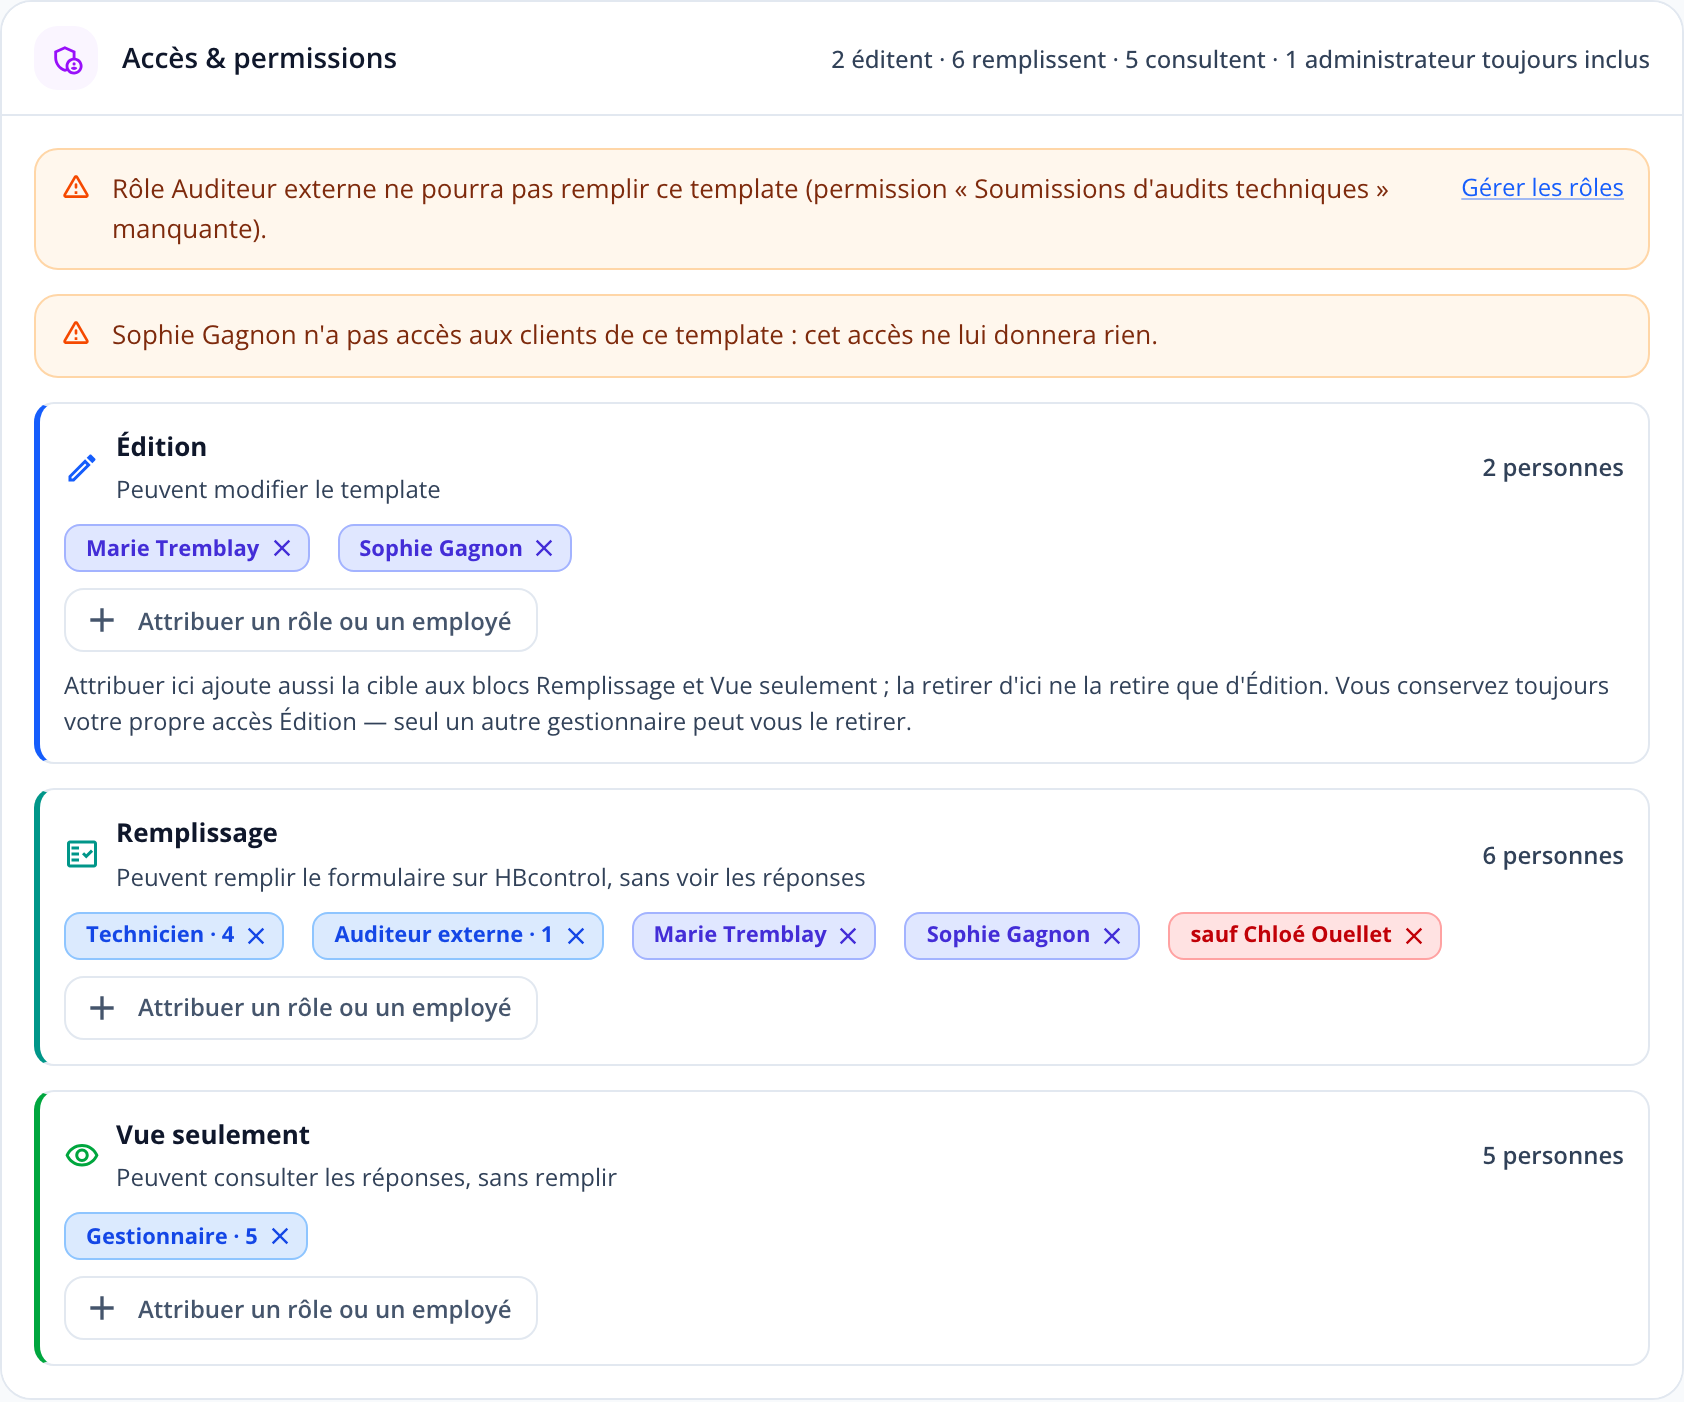The height and width of the screenshot is (1402, 1684).
Task: Click warning icon on Sophie Gagnon alert
Action: pyautogui.click(x=76, y=334)
